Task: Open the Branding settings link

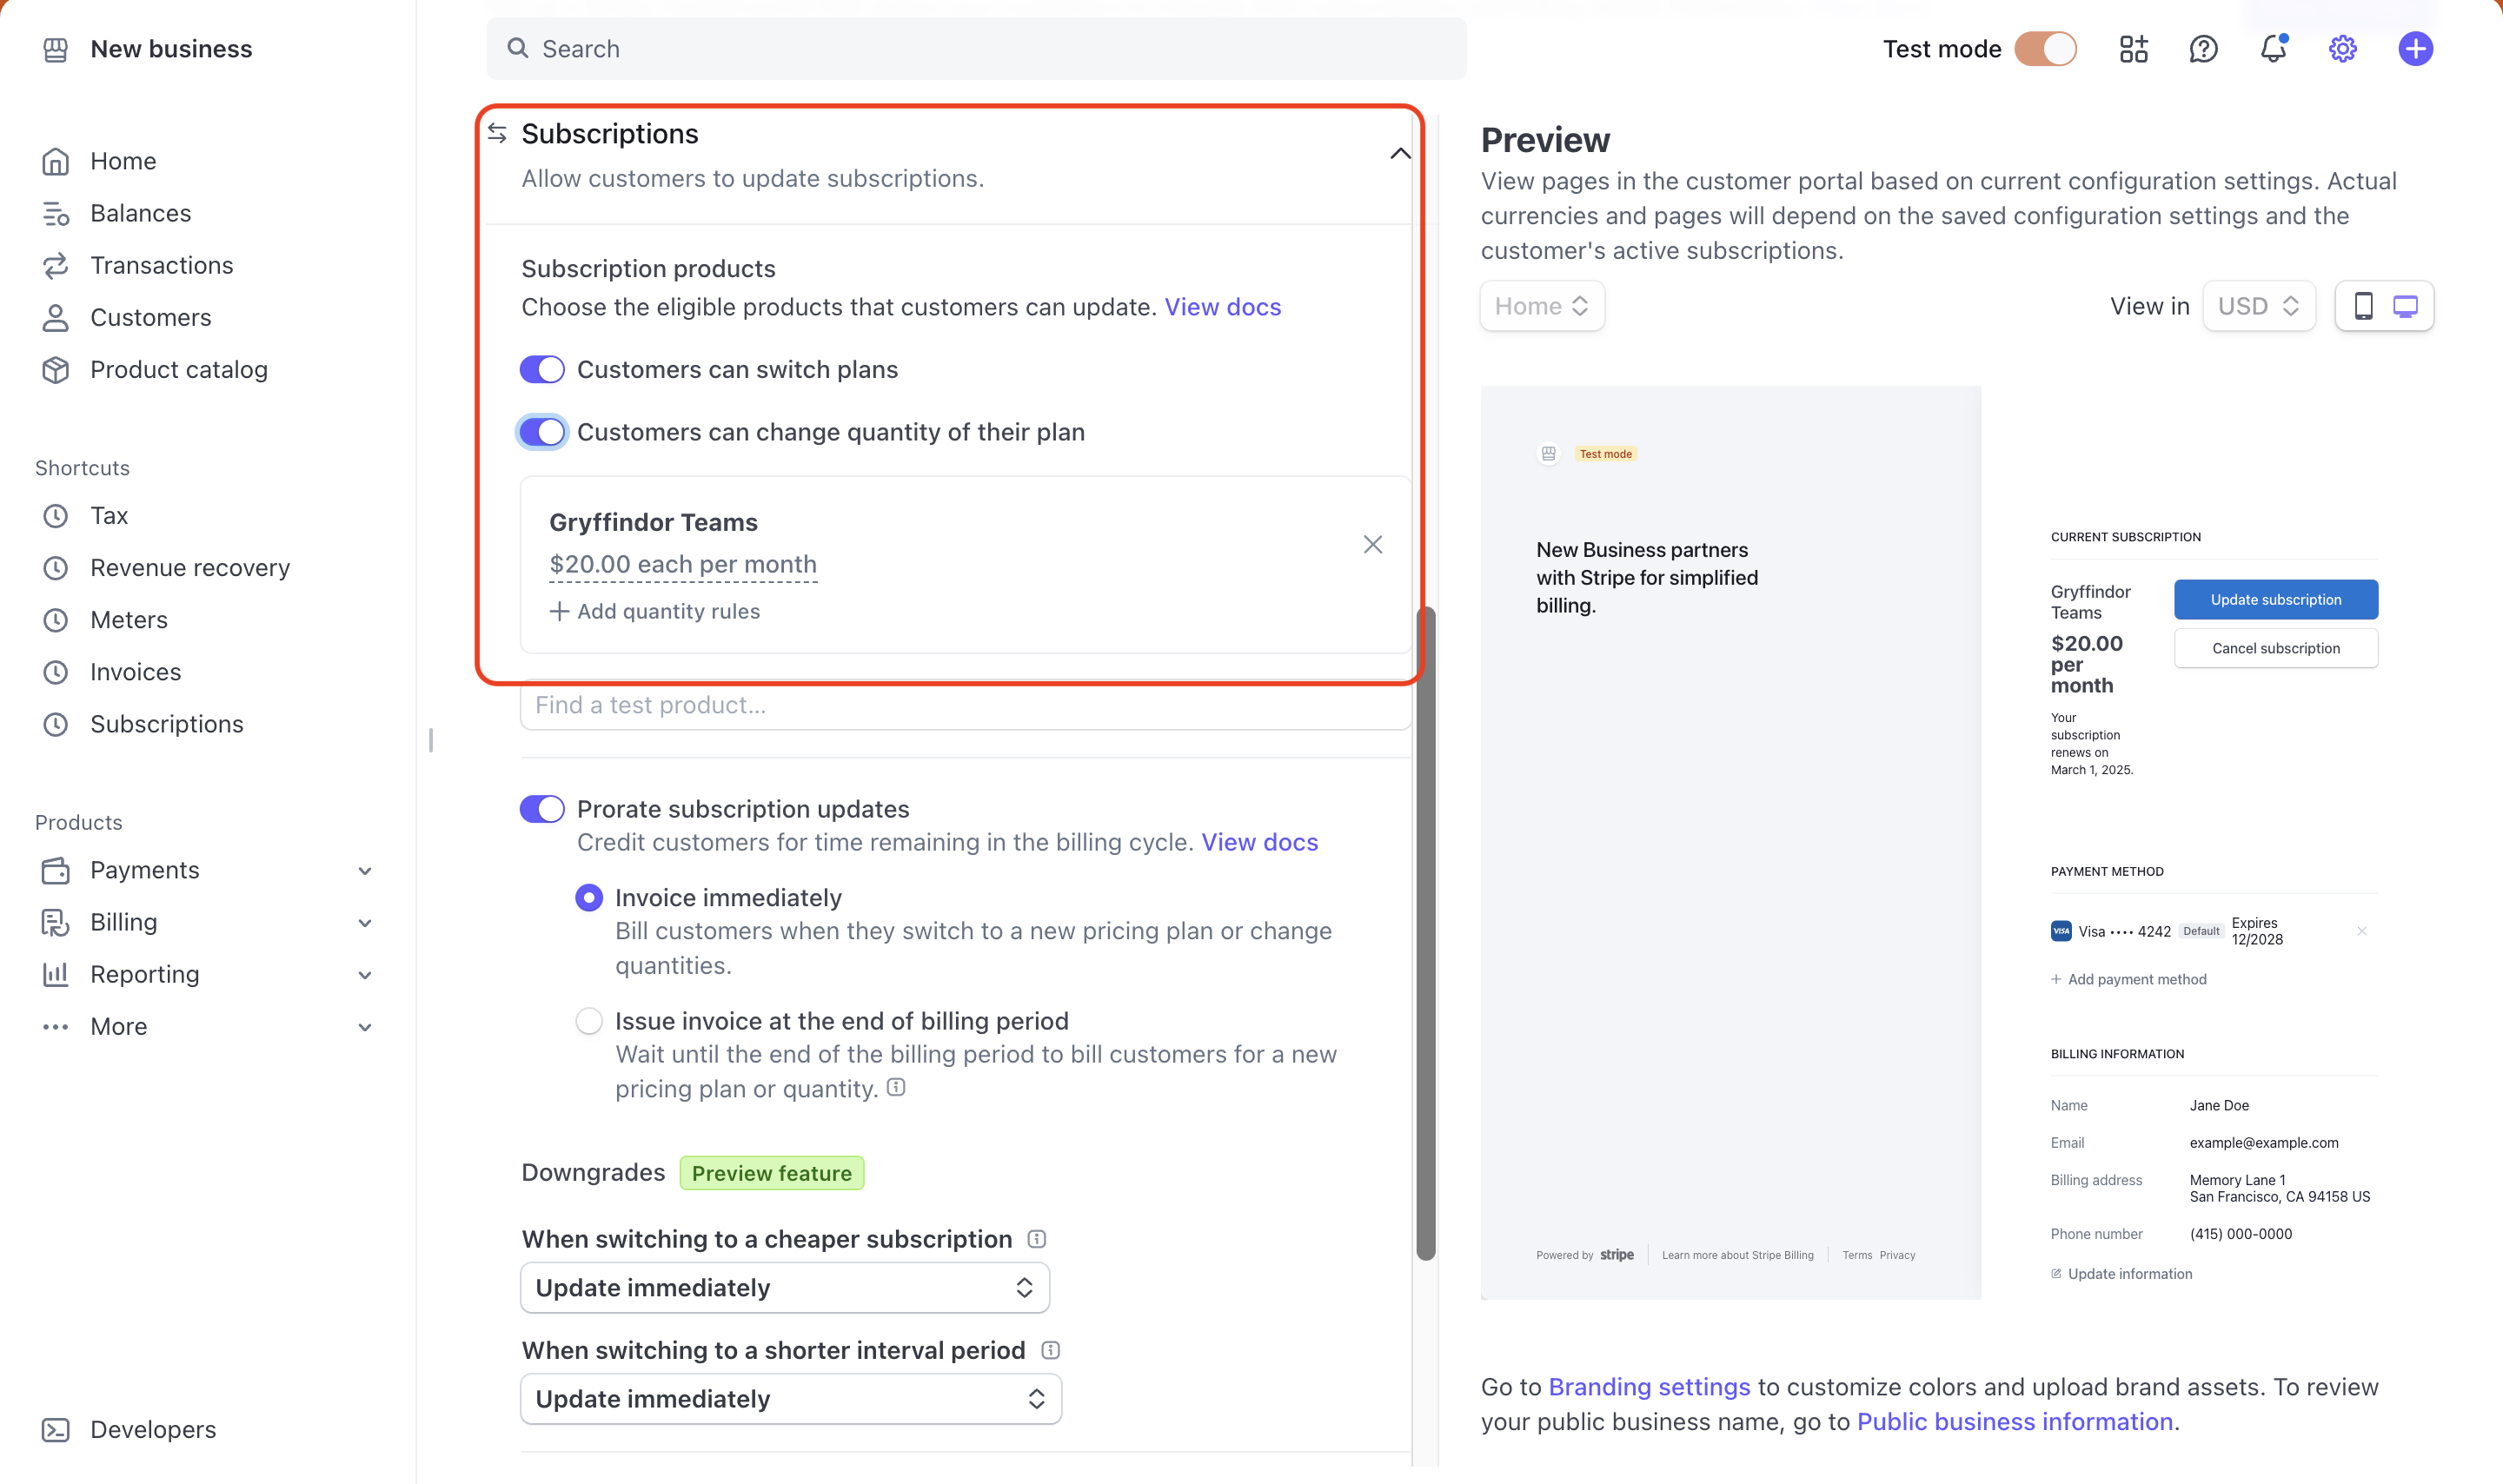Action: [x=1649, y=1387]
